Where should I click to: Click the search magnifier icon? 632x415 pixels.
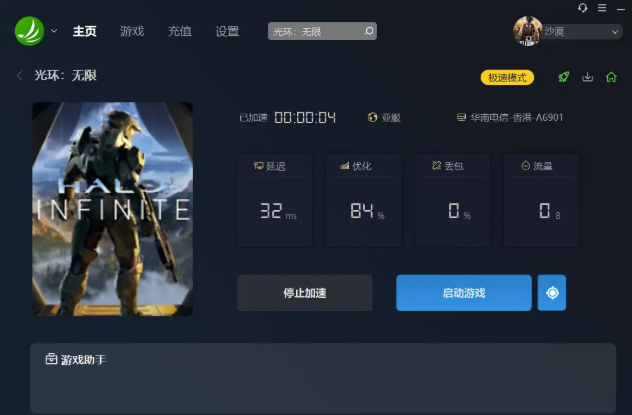368,31
